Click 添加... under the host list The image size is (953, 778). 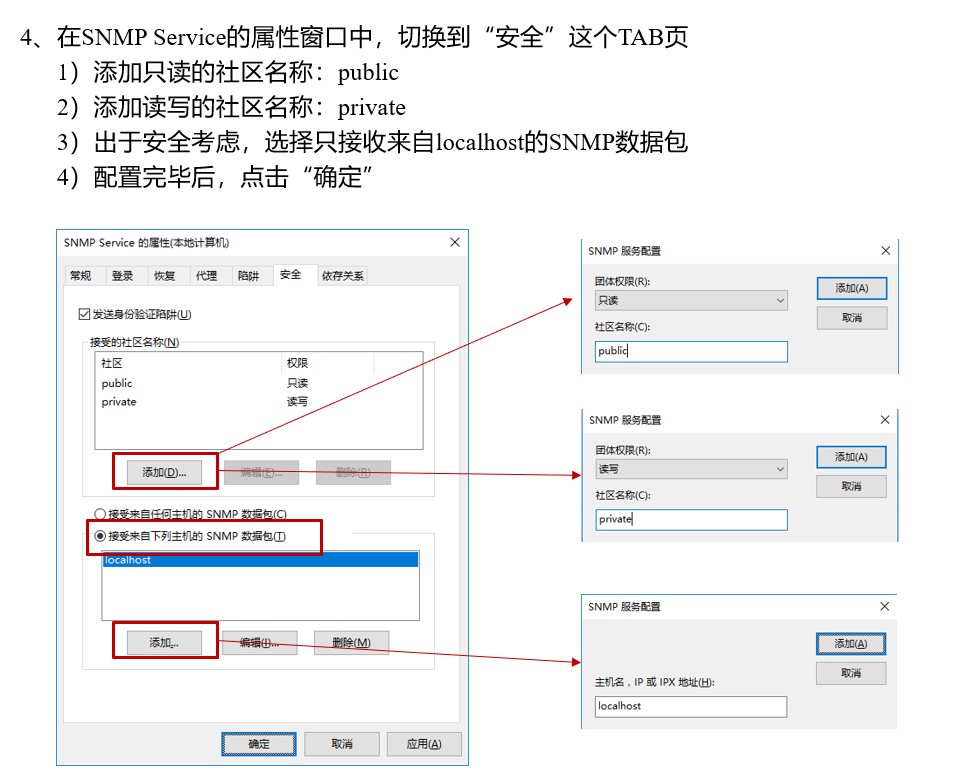tap(164, 642)
